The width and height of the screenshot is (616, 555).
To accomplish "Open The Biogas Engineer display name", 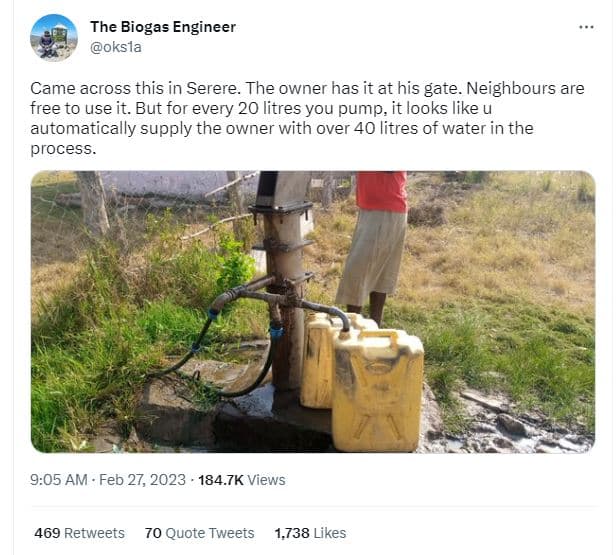I will (163, 27).
